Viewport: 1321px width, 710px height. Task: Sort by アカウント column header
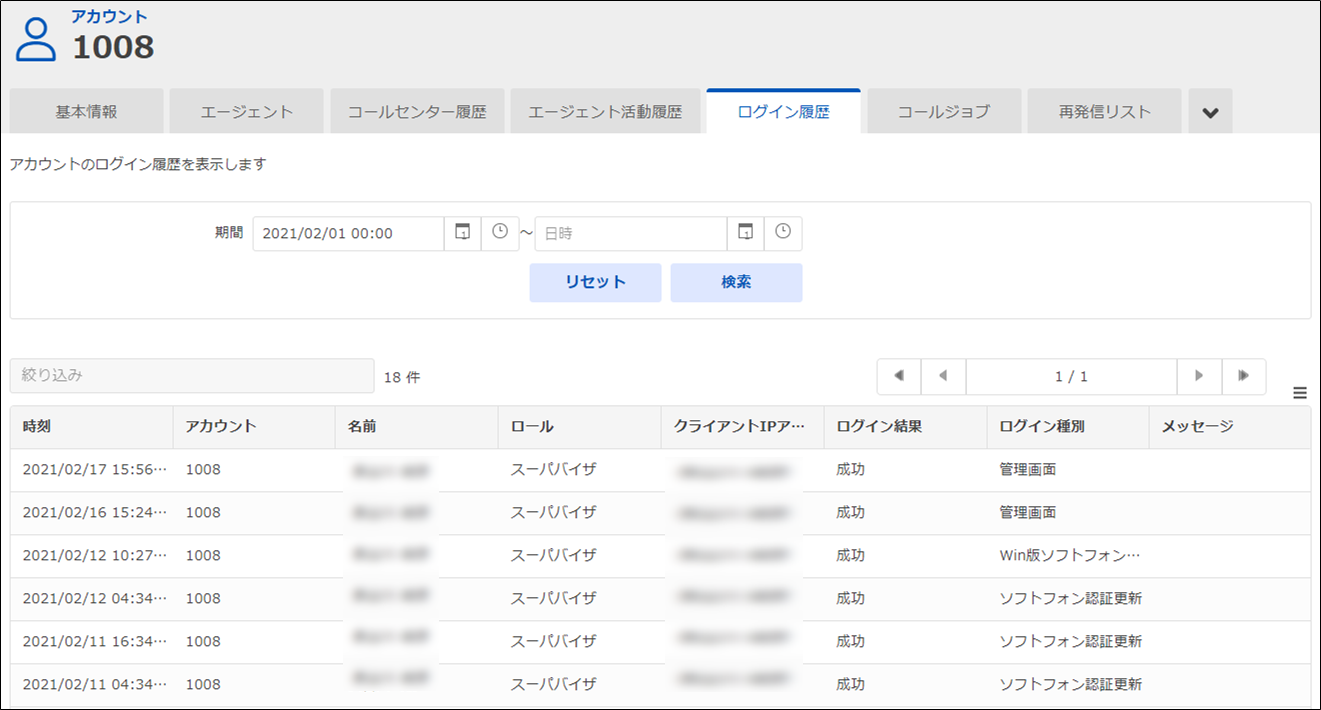254,426
